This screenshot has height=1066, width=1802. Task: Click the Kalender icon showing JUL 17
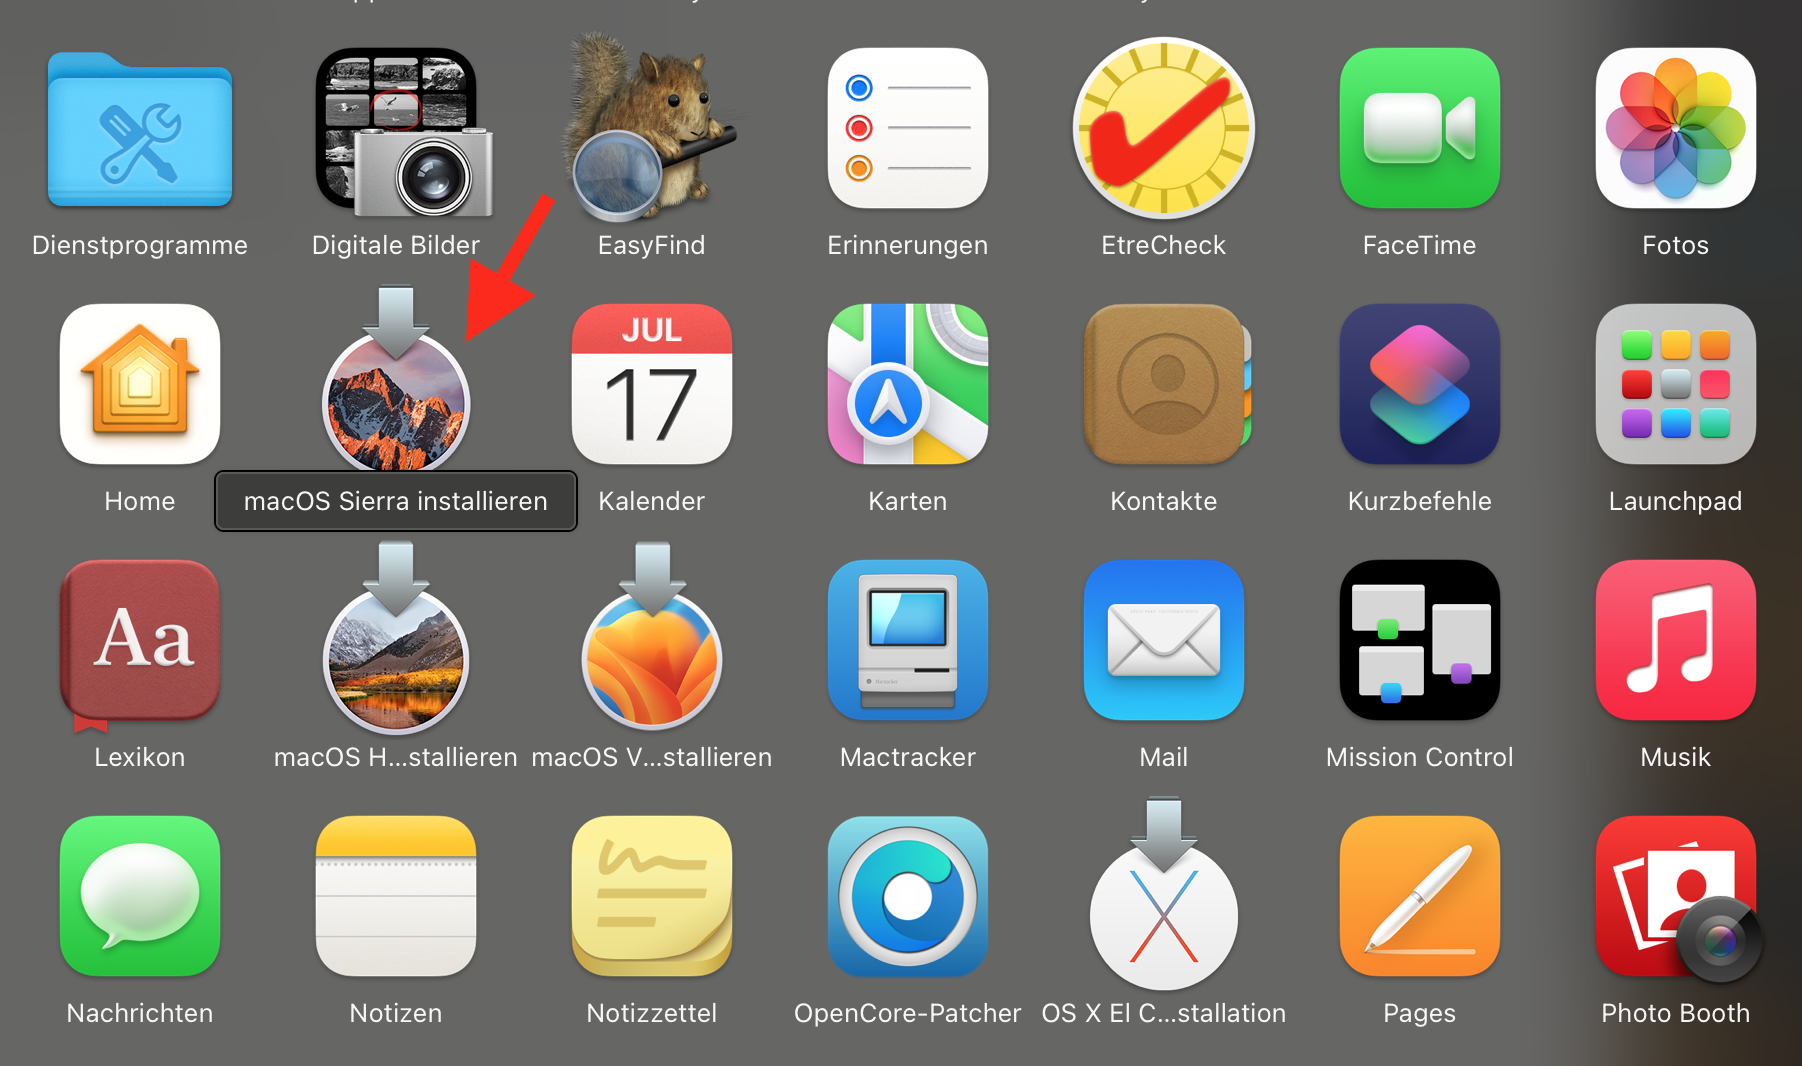(652, 384)
